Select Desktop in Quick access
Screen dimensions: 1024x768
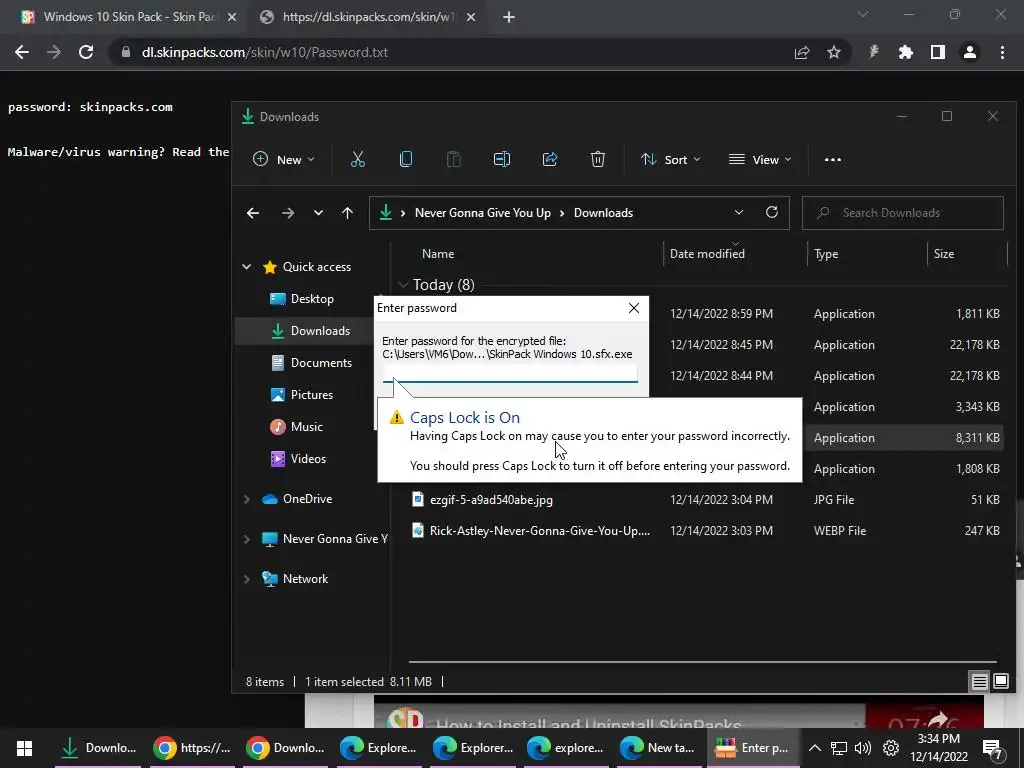tap(312, 299)
